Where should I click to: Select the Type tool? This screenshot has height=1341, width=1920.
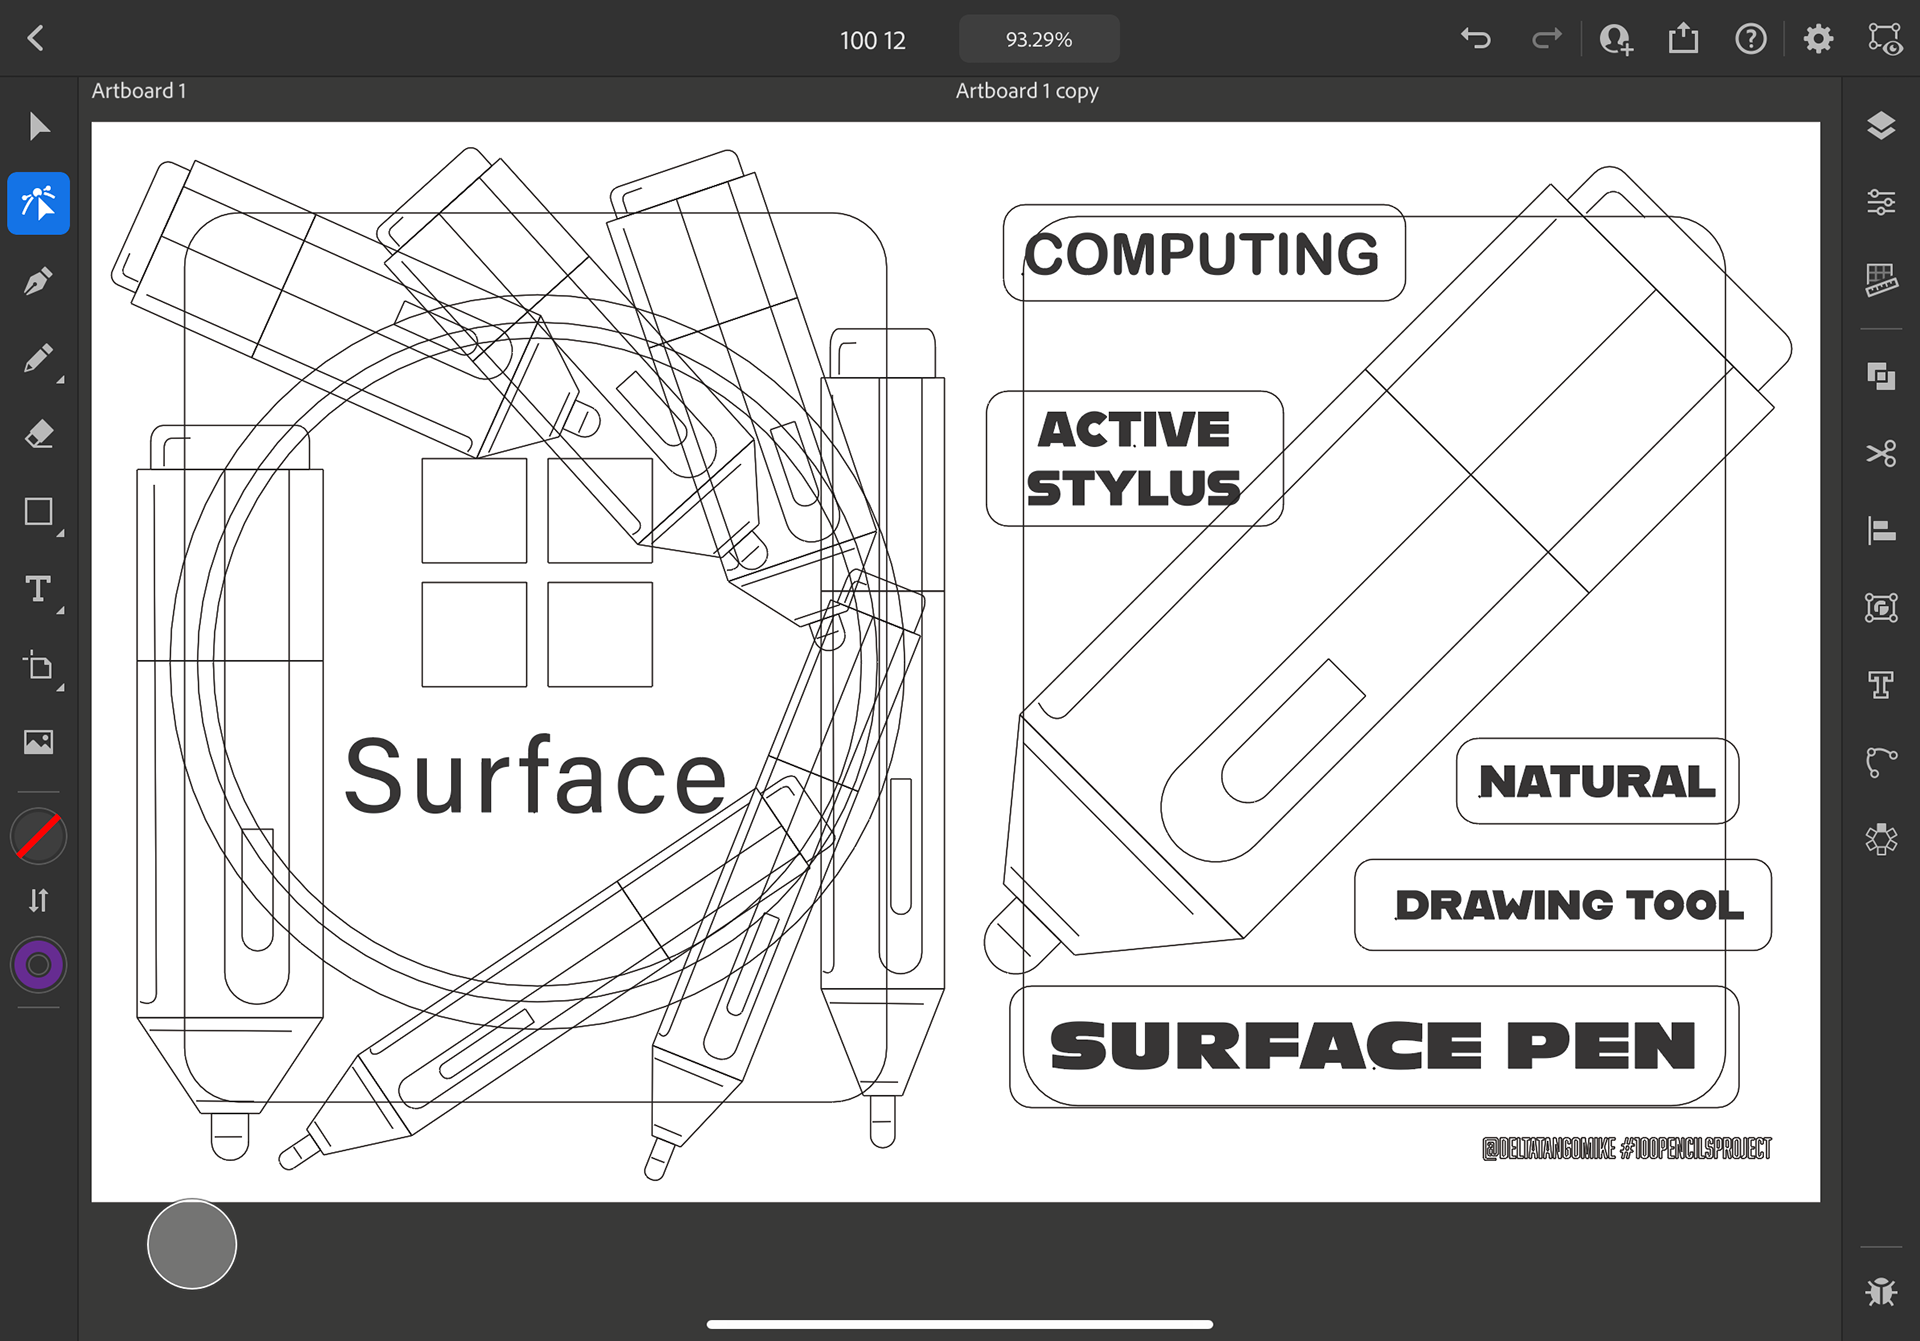point(38,589)
